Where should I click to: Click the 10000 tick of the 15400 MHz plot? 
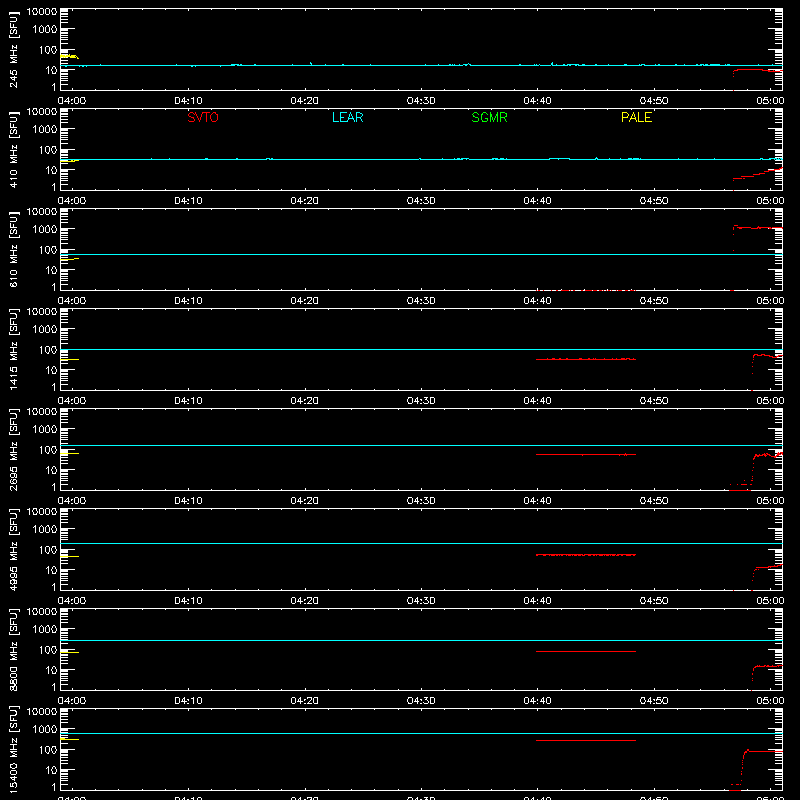pos(42,712)
